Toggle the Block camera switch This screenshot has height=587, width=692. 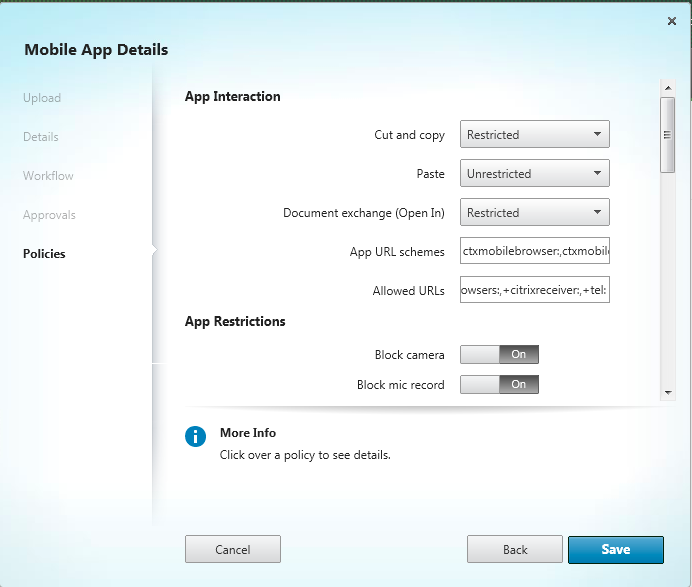(x=499, y=354)
